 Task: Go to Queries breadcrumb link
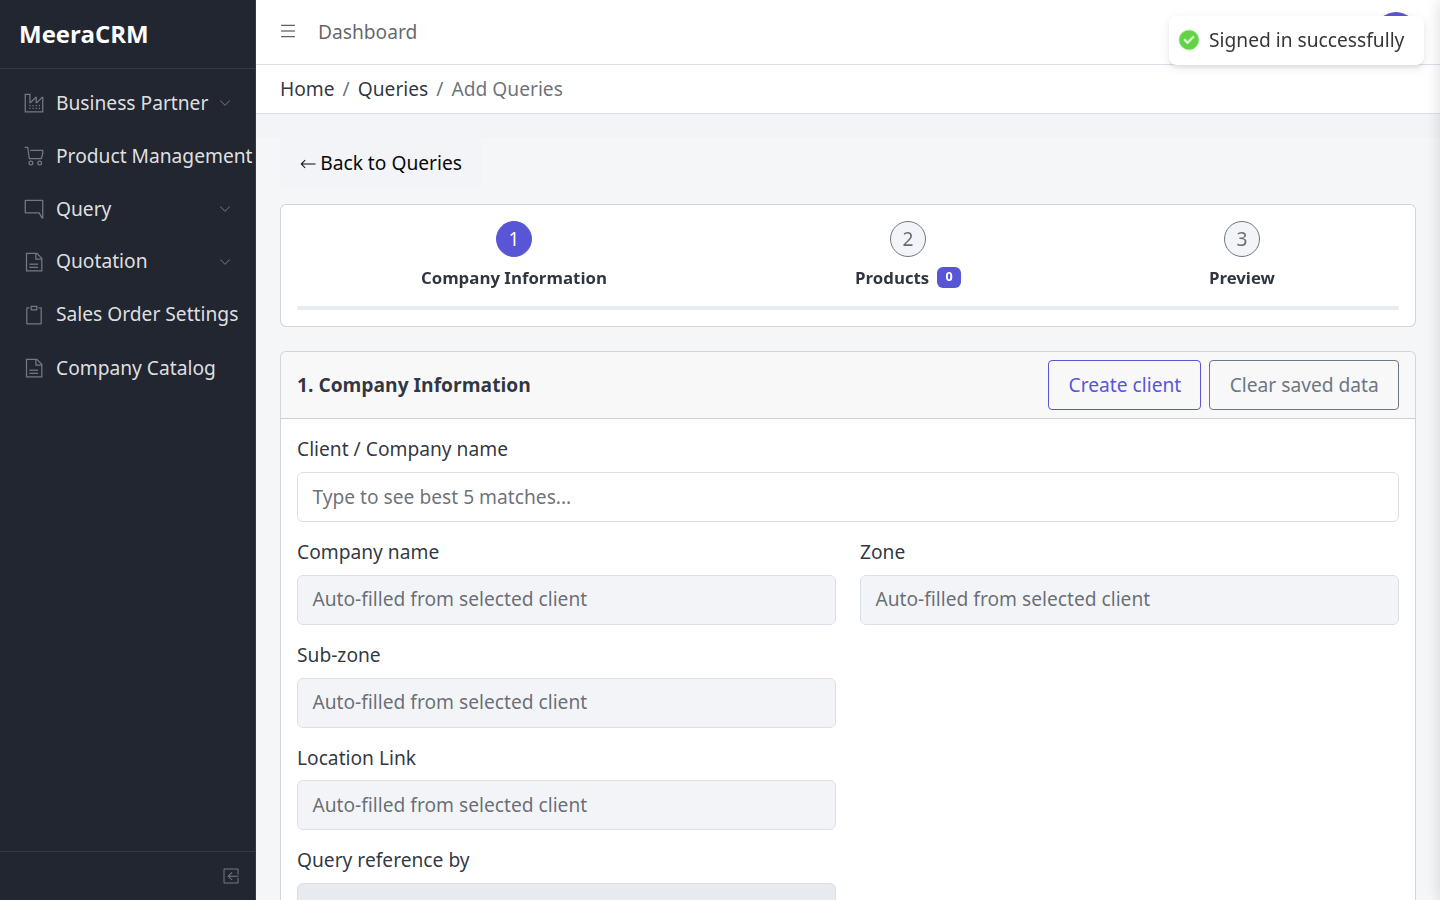pyautogui.click(x=393, y=89)
